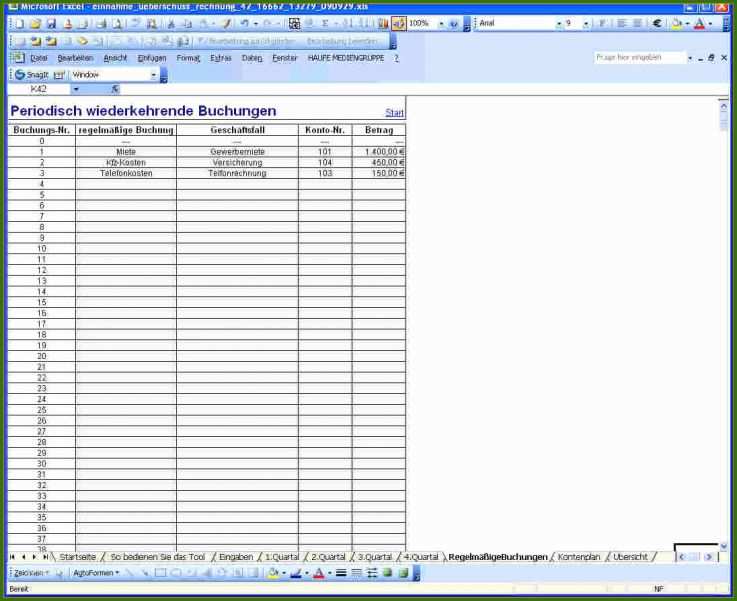The height and width of the screenshot is (601, 737).
Task: Open the AutoFormen button
Action: 96,573
